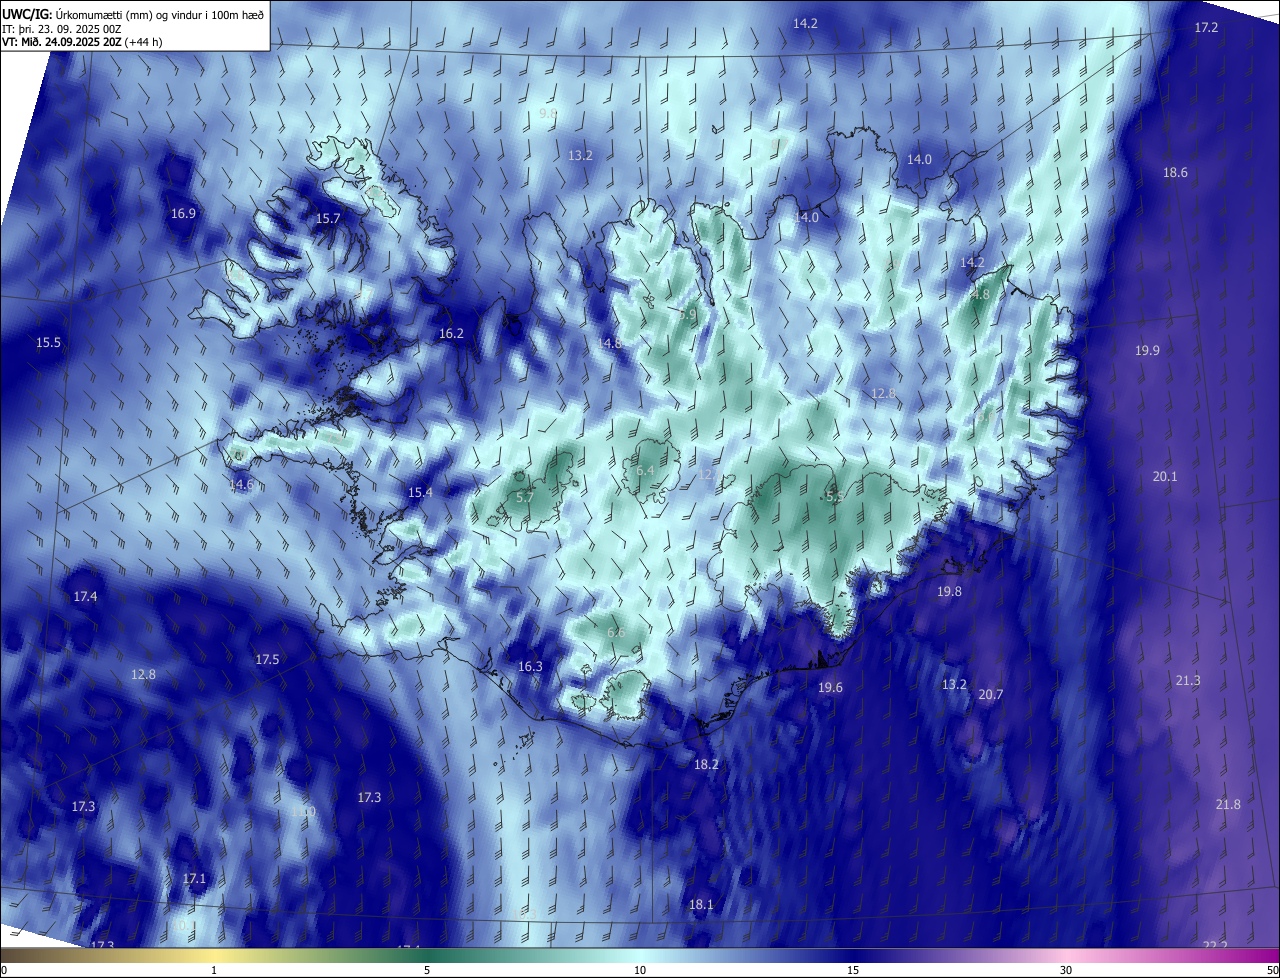The width and height of the screenshot is (1280, 978).
Task: Click the 16.9 value label
Action: coord(183,213)
